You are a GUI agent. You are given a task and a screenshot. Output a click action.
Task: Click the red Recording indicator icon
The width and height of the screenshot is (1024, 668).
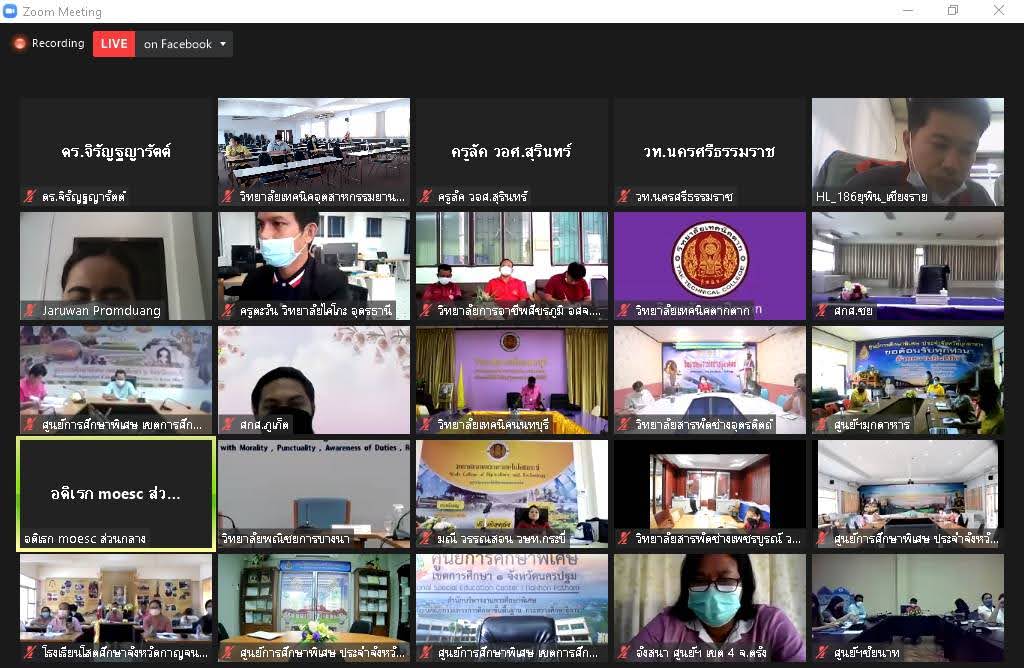19,44
